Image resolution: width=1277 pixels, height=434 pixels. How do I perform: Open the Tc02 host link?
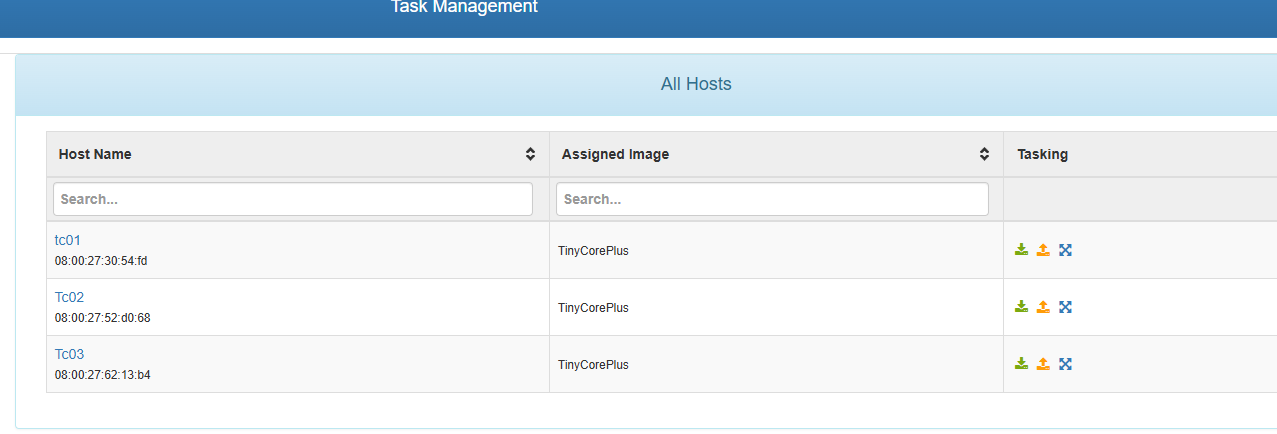[x=69, y=297]
